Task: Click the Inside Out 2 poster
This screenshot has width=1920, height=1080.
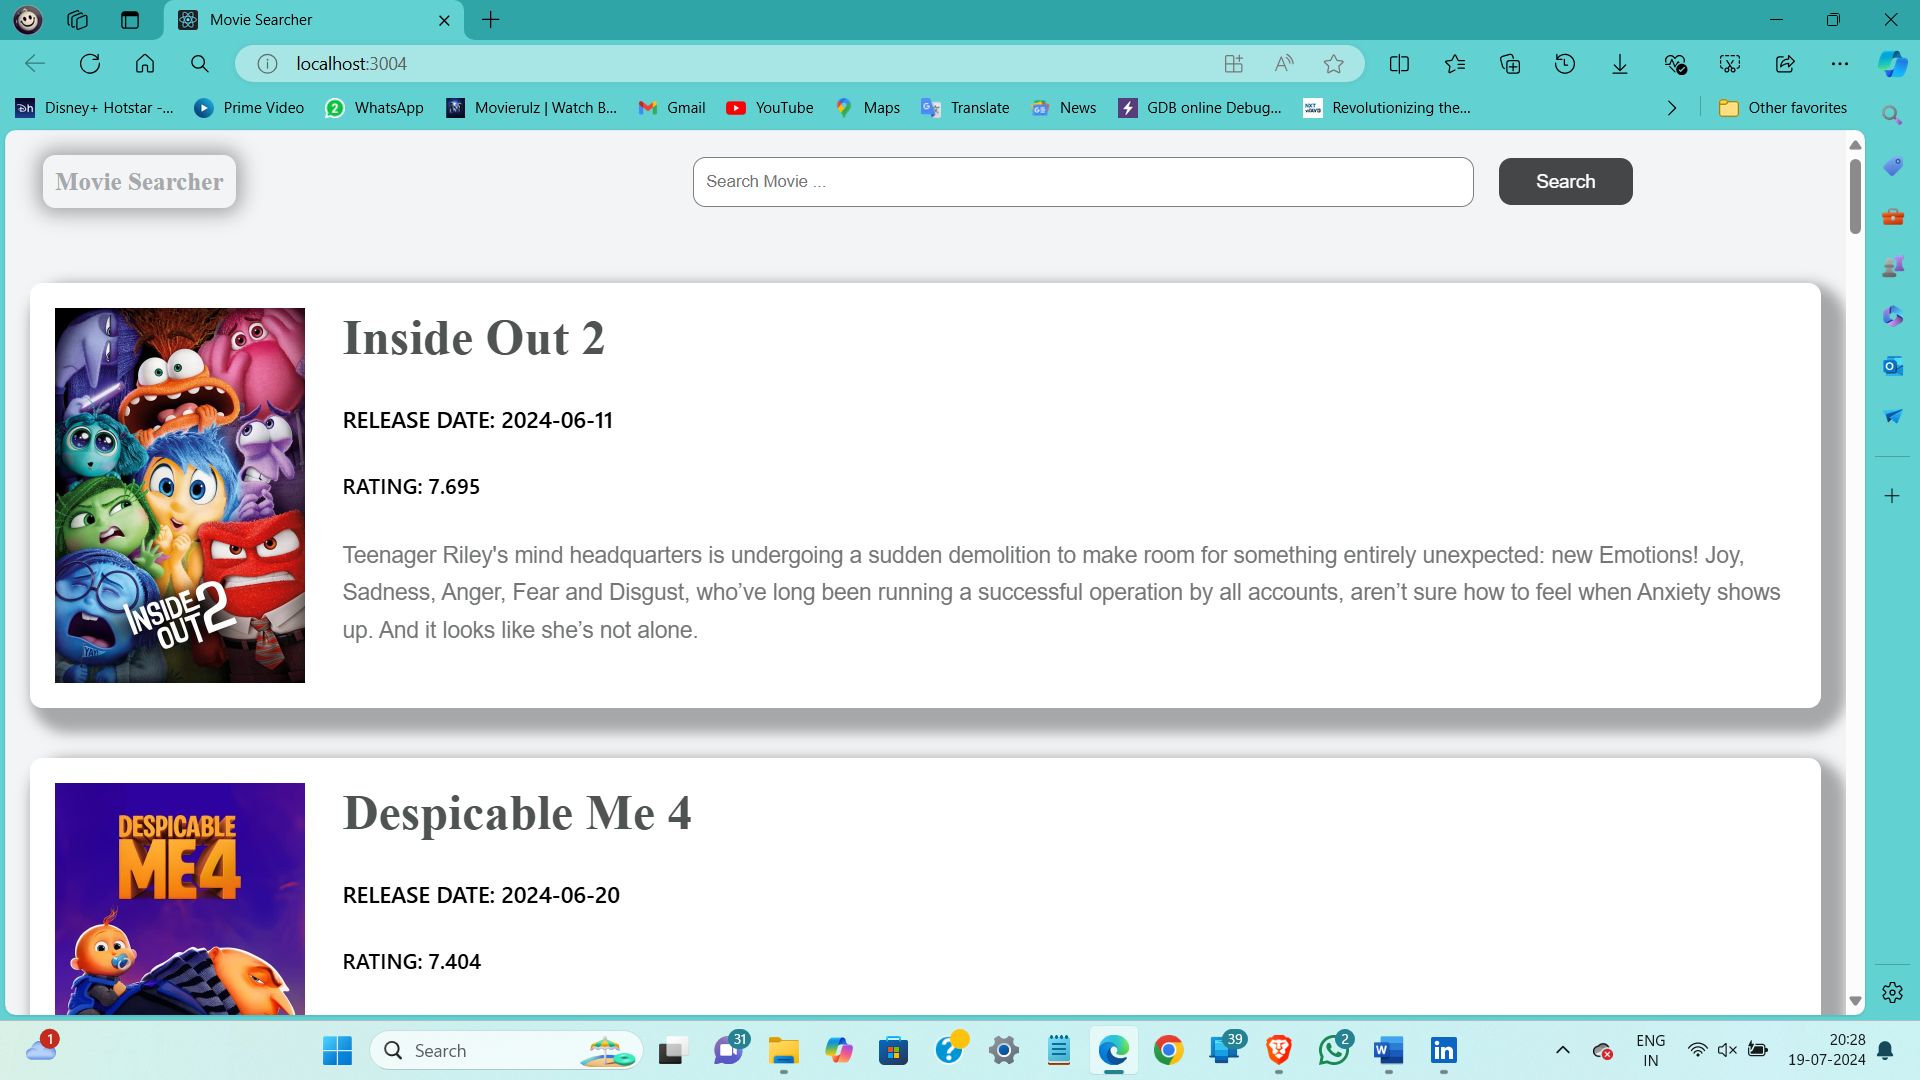Action: click(180, 495)
